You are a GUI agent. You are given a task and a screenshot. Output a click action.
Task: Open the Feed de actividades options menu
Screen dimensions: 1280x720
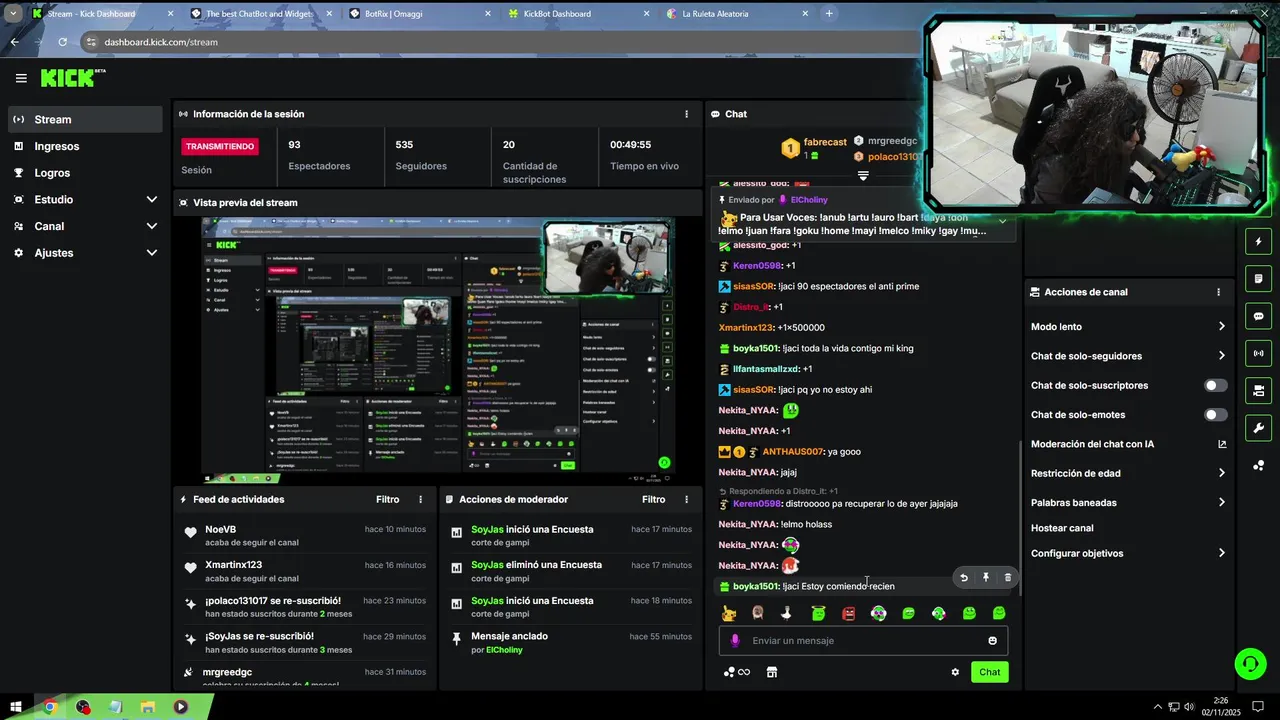(x=420, y=499)
